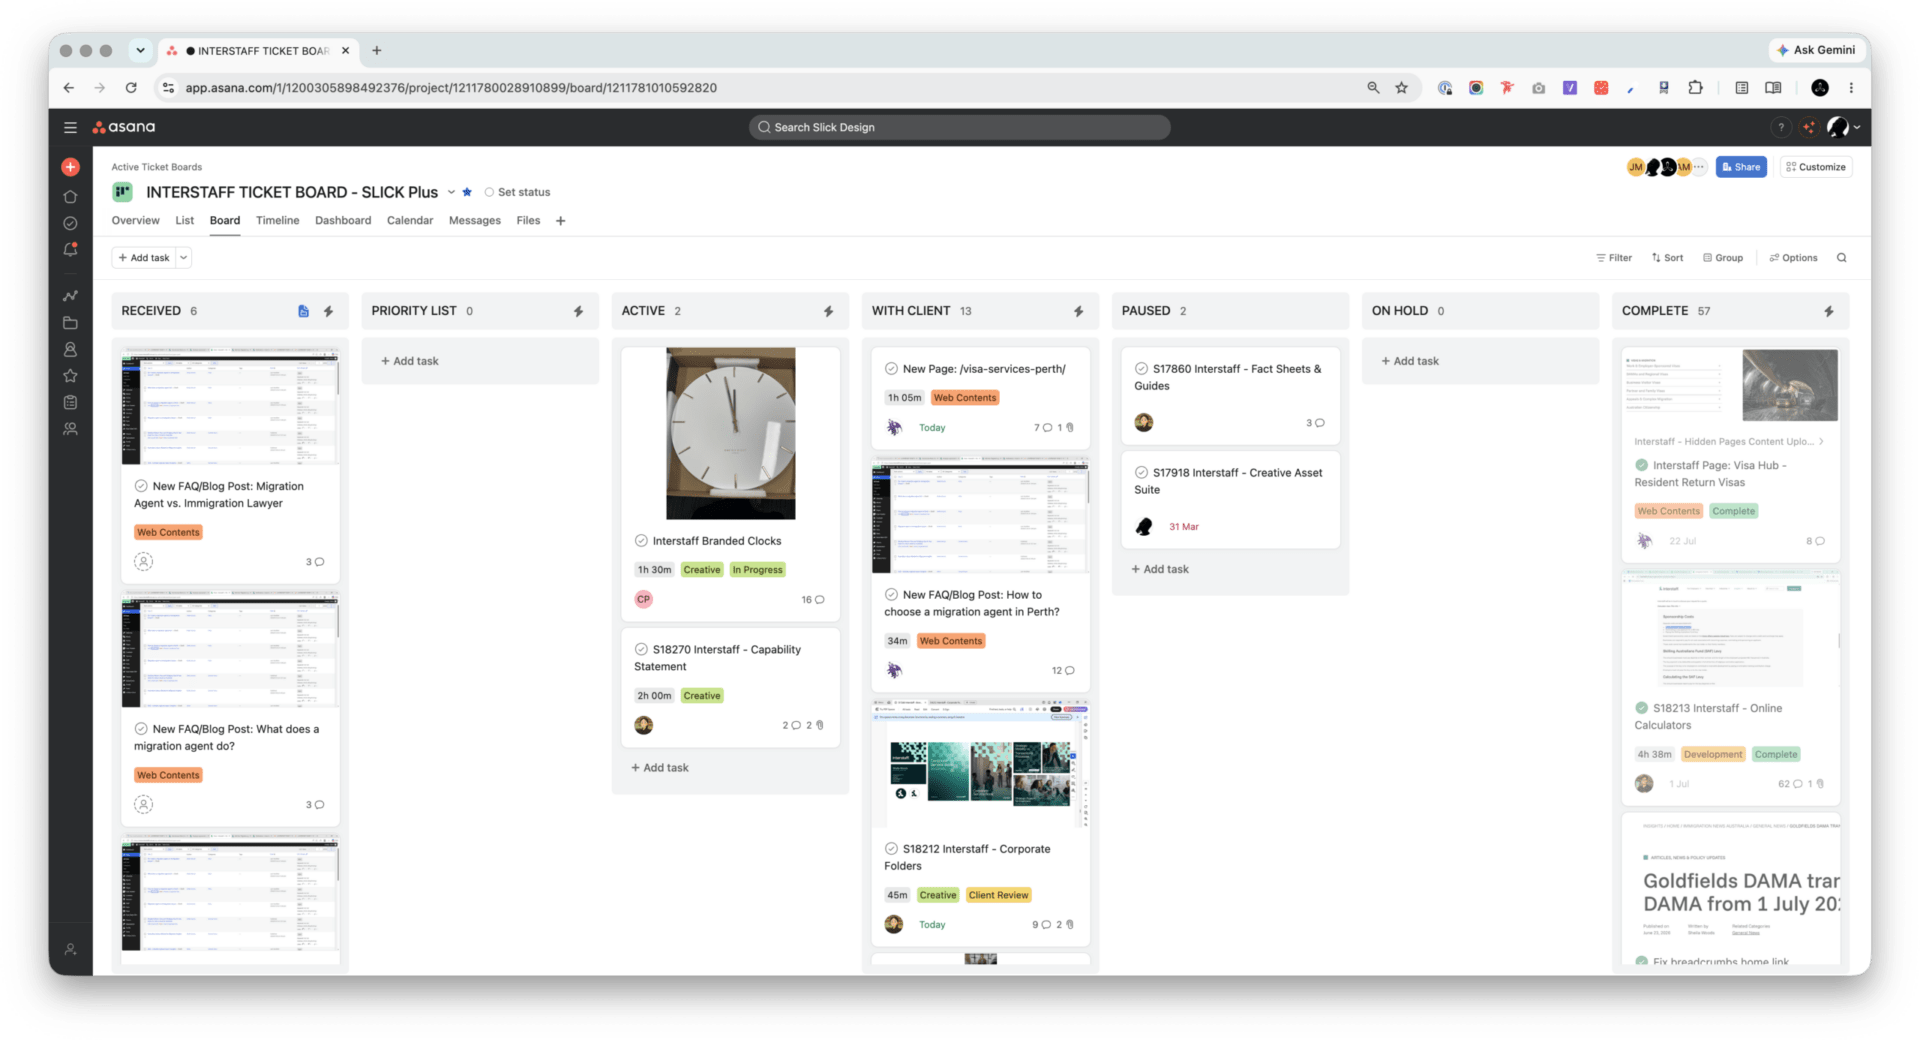1920x1040 pixels.
Task: Open the clipboard icon in the sidebar
Action: tap(70, 402)
